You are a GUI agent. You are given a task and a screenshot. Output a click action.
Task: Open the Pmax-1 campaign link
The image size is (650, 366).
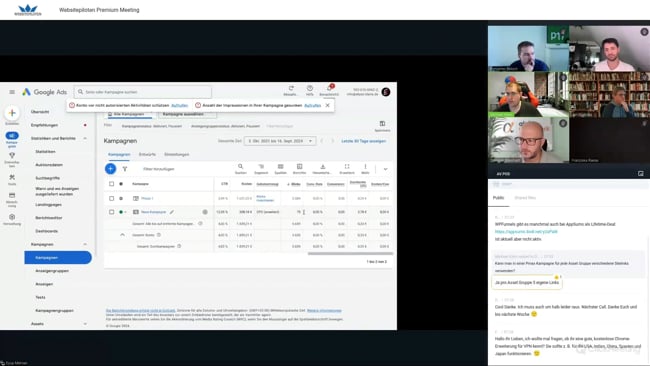(147, 199)
